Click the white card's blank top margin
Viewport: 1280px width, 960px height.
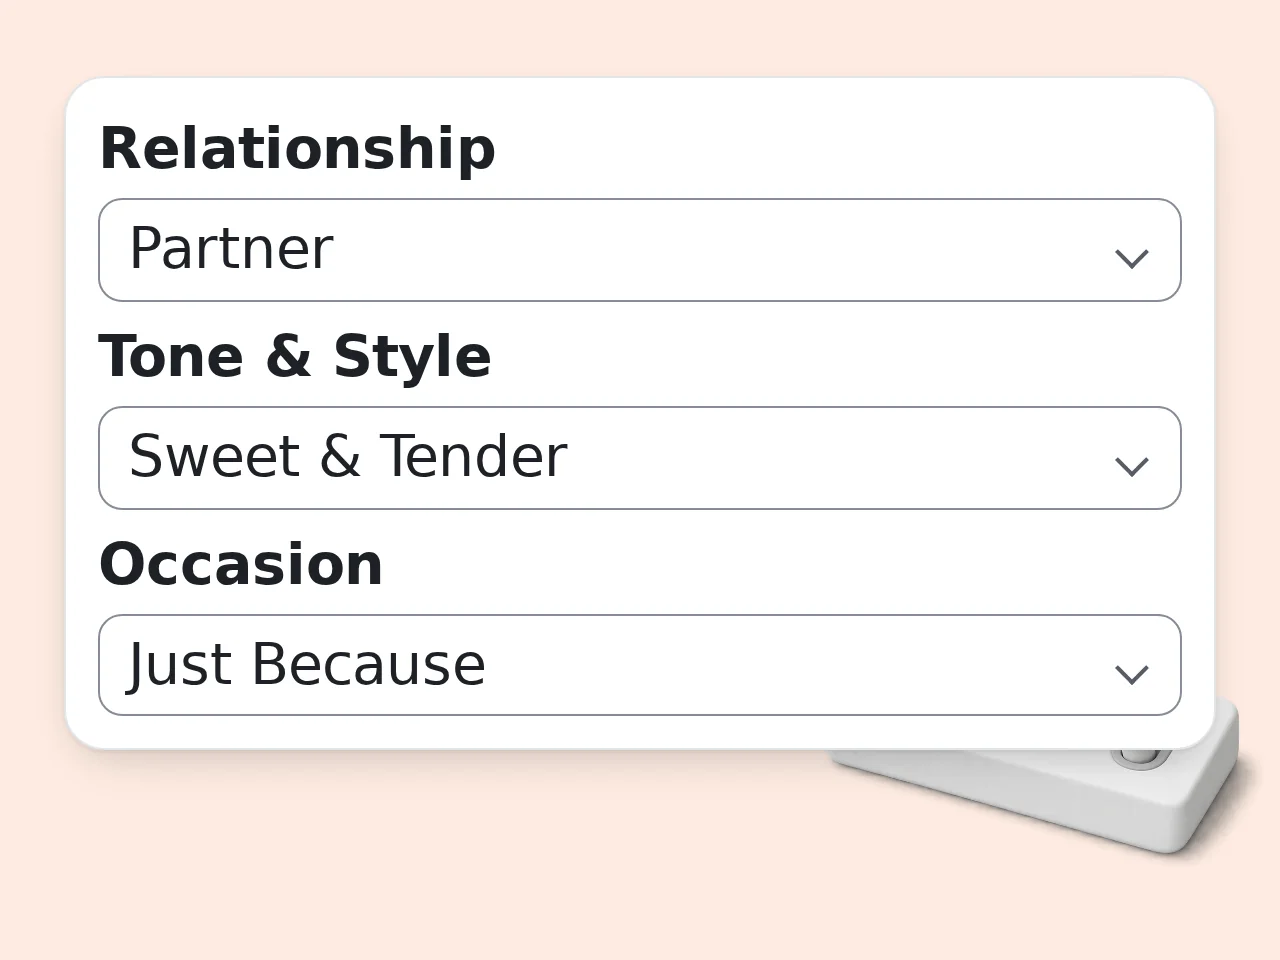coord(640,98)
